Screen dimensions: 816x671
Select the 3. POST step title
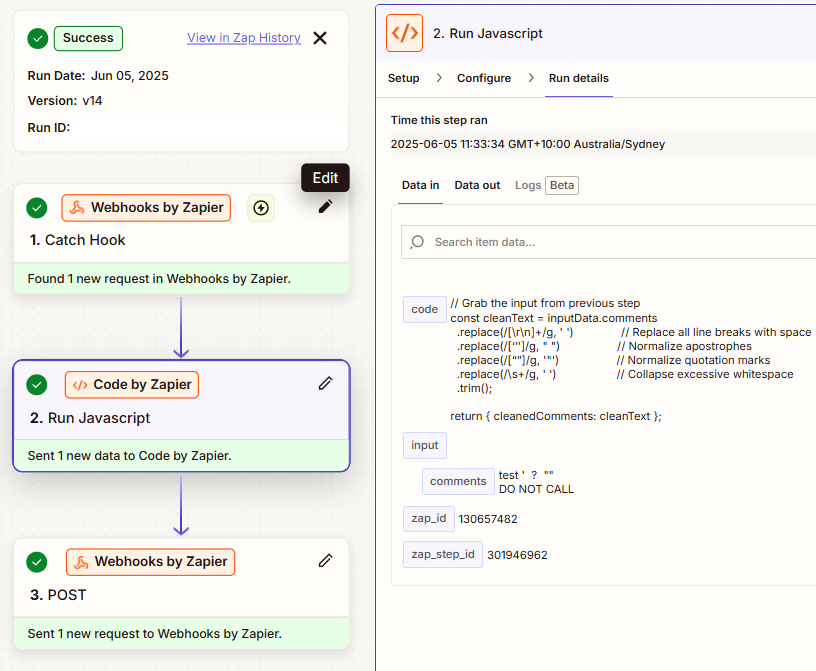point(58,595)
